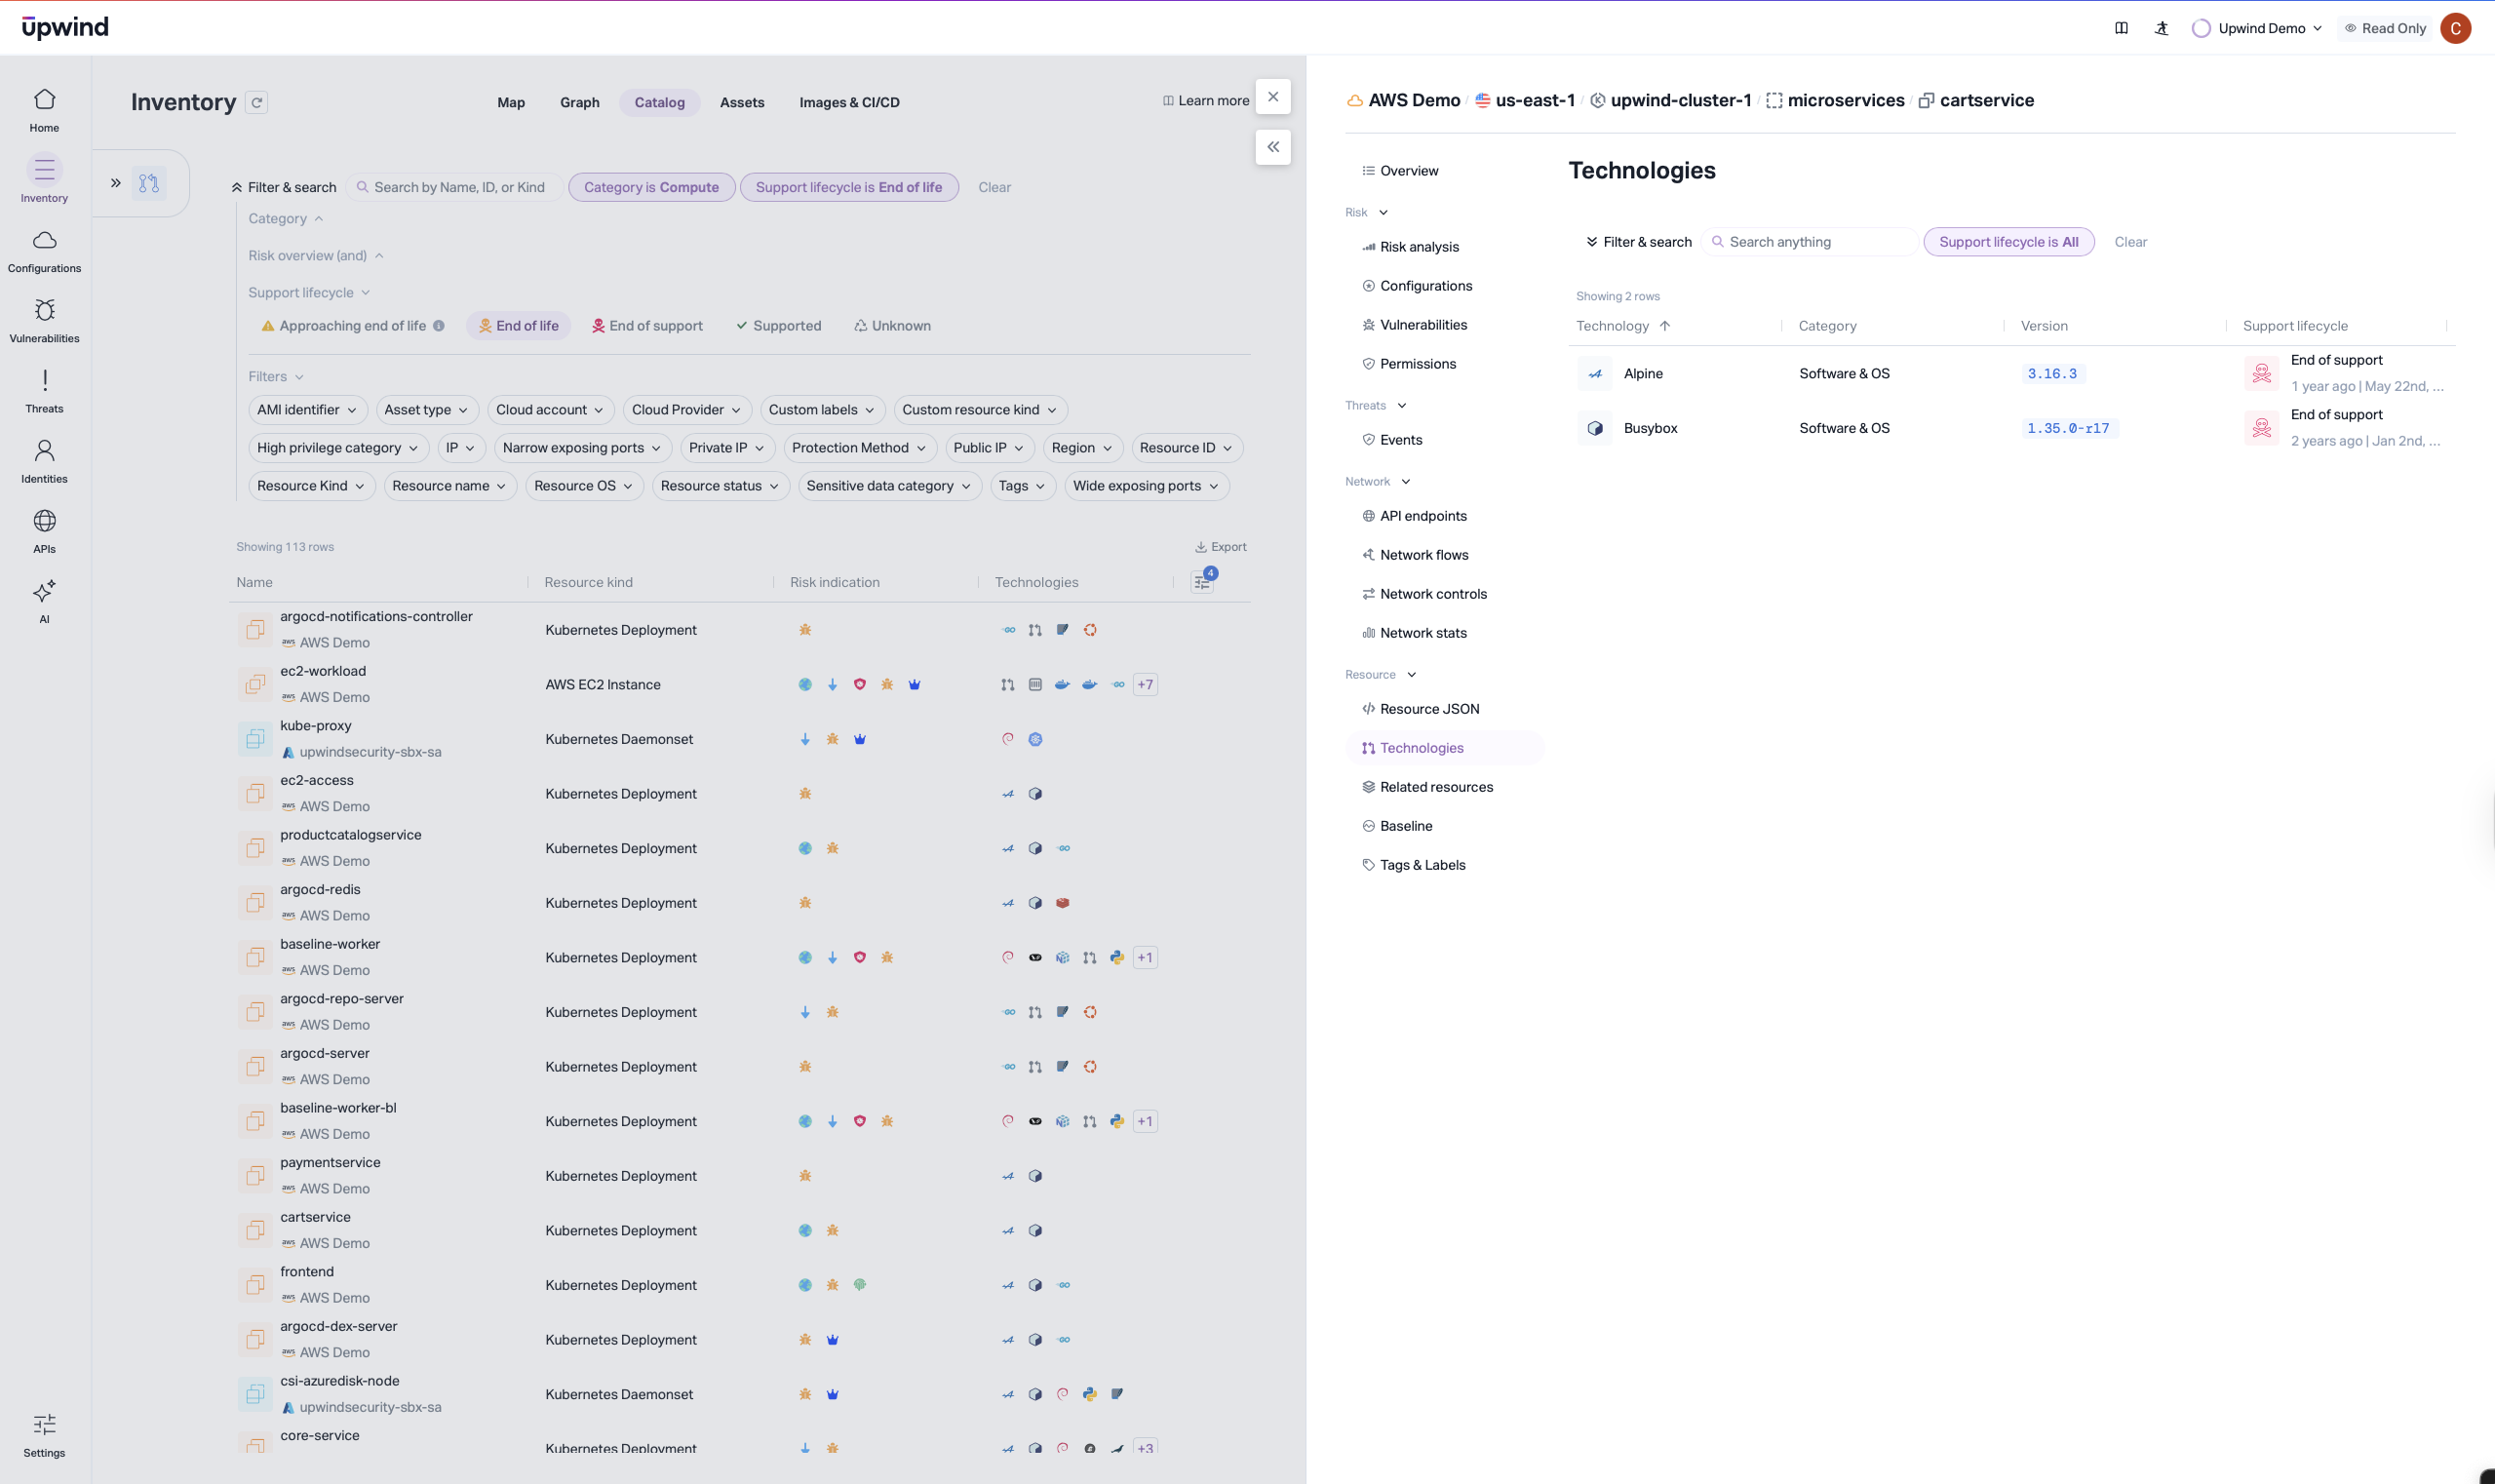Toggle the Approaching end of life filter
The width and height of the screenshot is (2495, 1484).
(352, 326)
